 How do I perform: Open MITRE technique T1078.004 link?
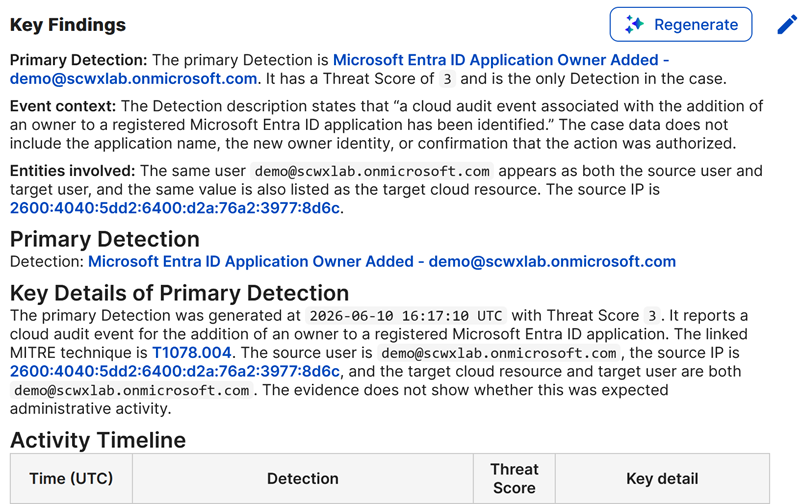[x=192, y=353]
